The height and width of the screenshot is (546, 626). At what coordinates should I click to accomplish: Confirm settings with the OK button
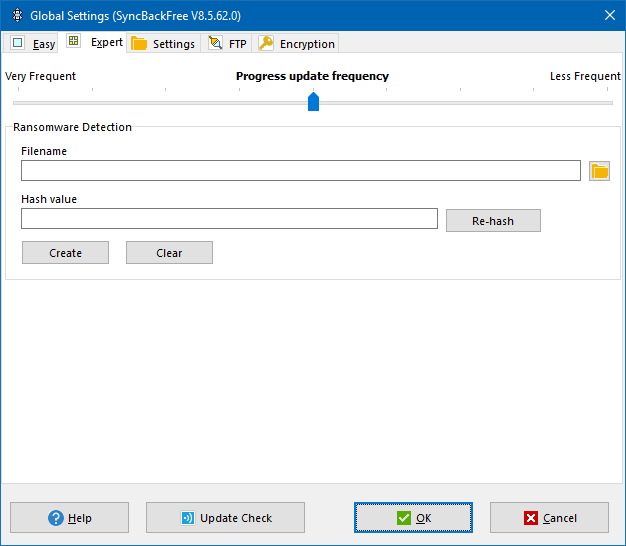click(x=413, y=518)
